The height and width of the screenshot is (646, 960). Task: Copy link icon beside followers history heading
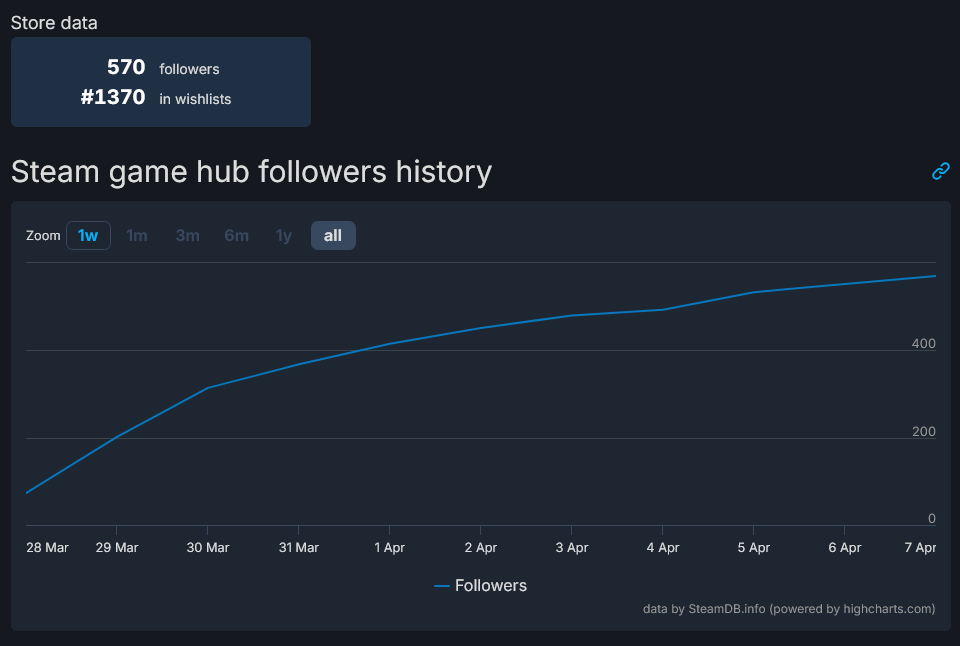tap(940, 171)
